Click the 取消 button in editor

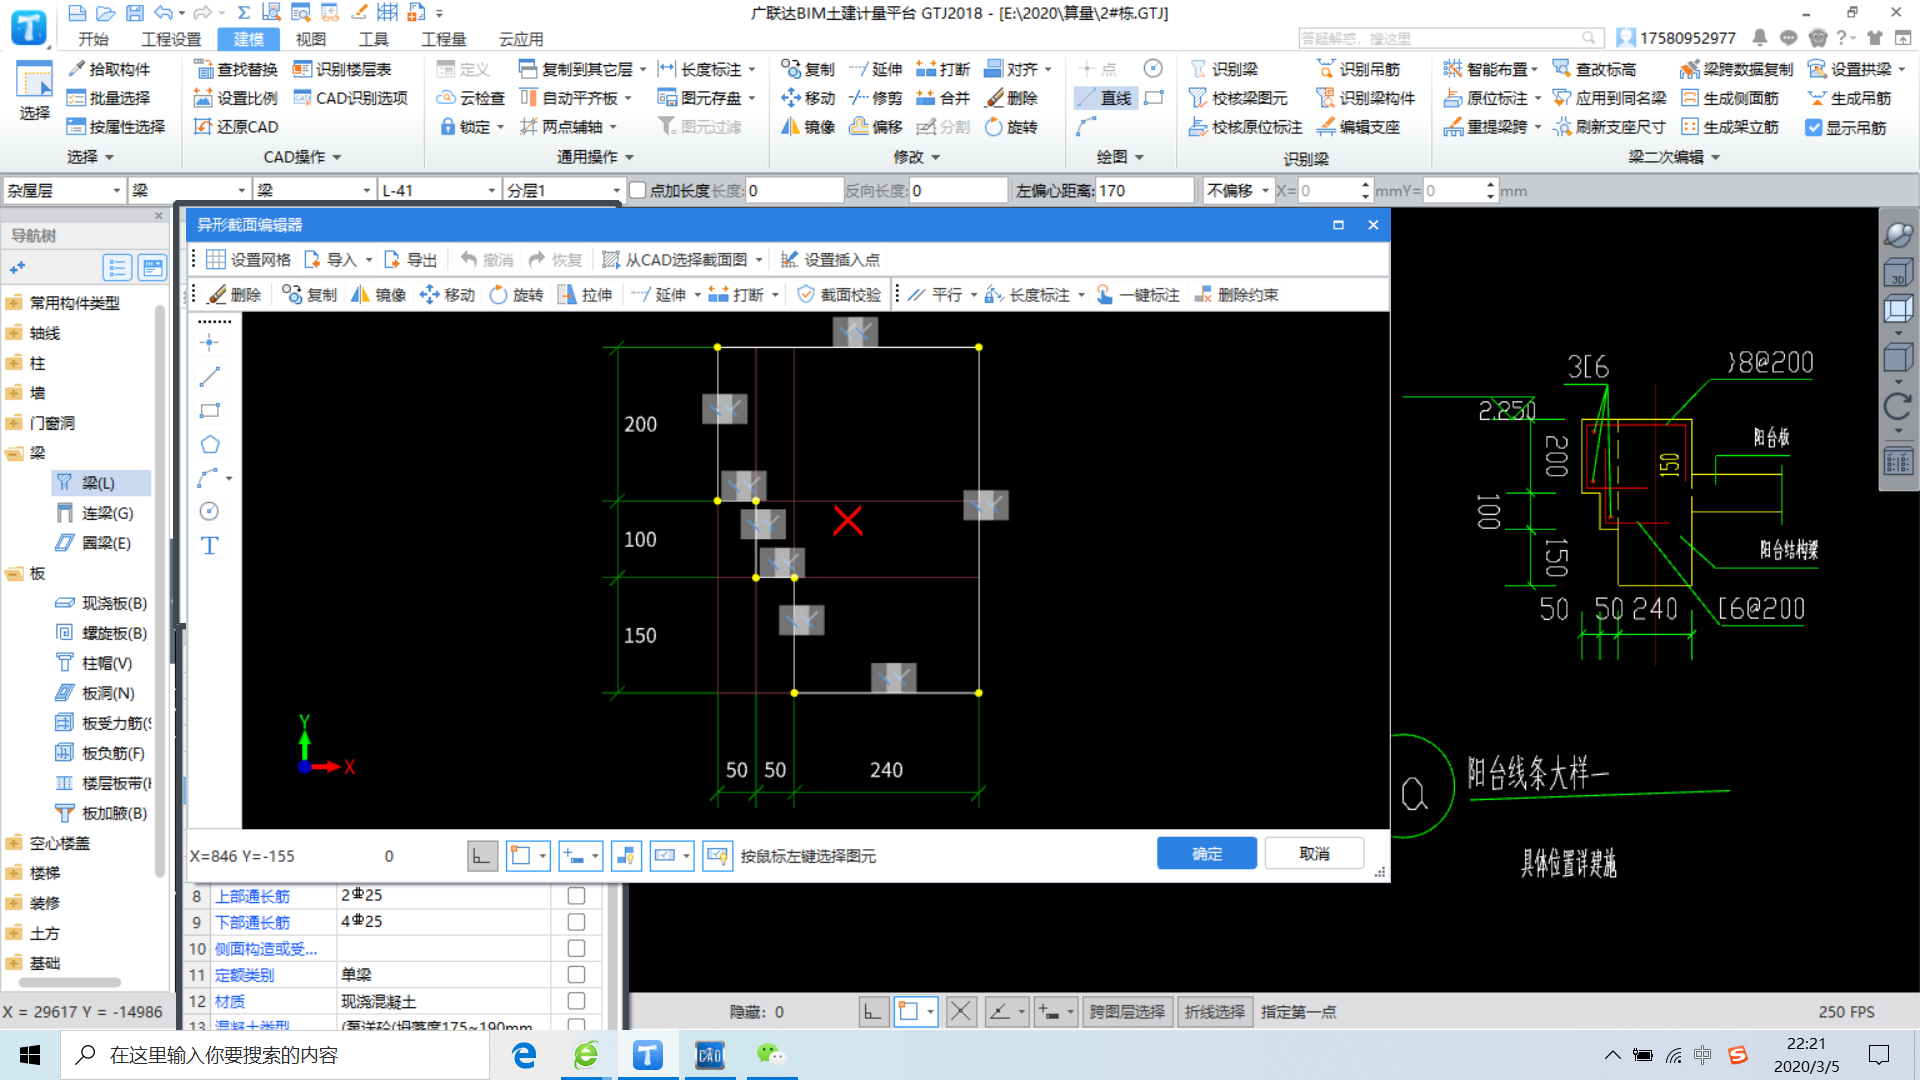pyautogui.click(x=1315, y=855)
